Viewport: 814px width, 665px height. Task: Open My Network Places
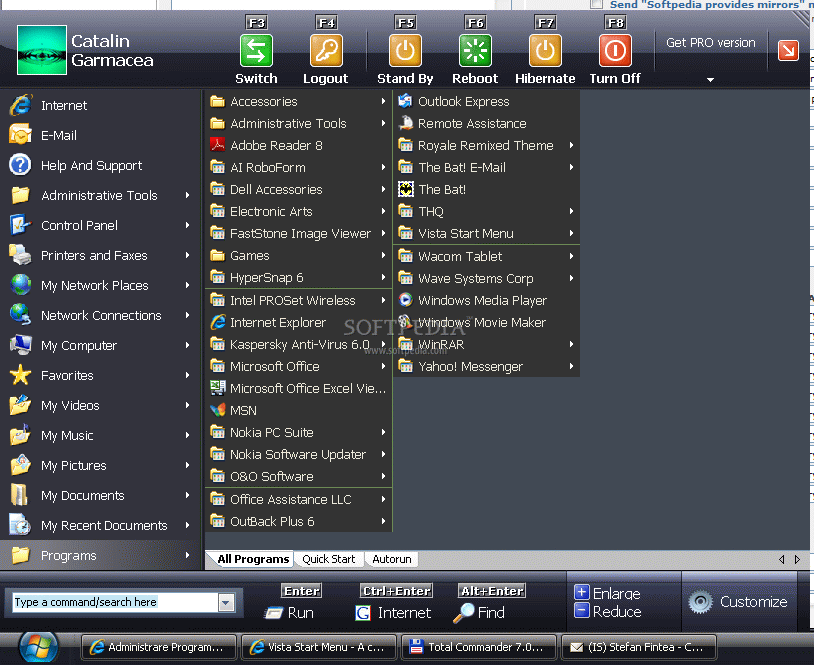pyautogui.click(x=100, y=286)
